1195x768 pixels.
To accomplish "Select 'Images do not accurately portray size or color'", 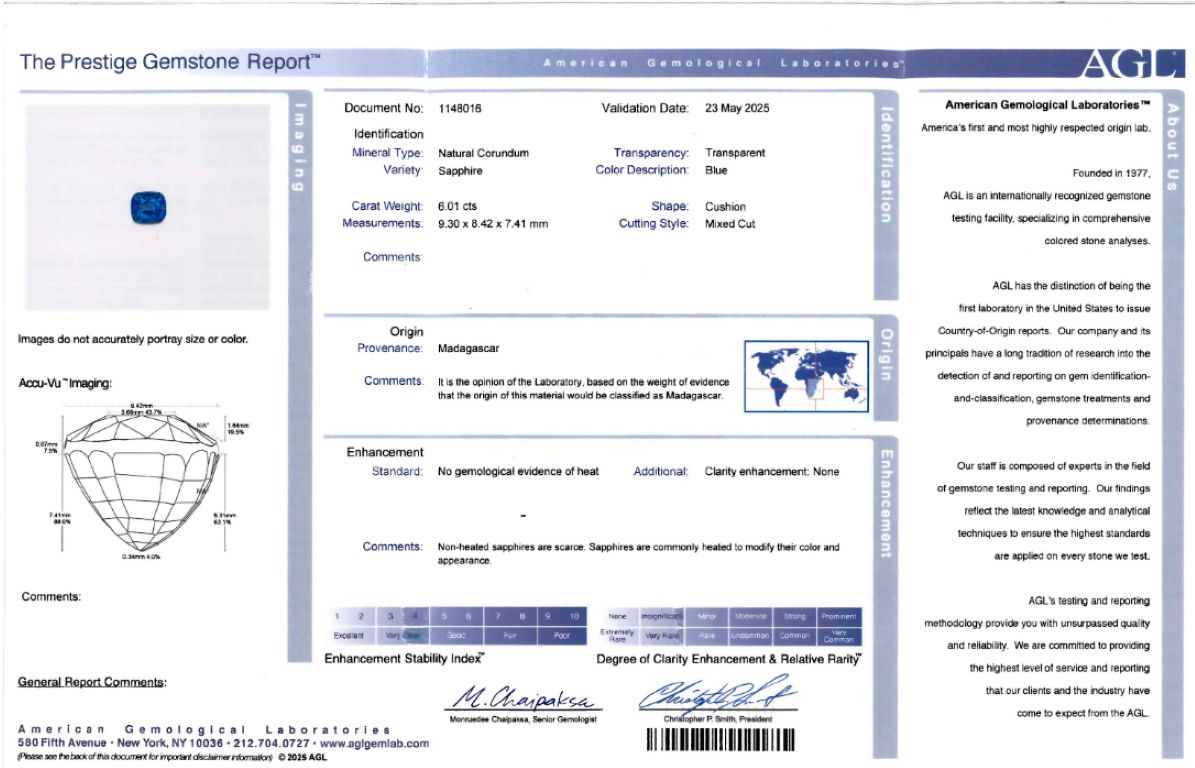I will (x=133, y=339).
